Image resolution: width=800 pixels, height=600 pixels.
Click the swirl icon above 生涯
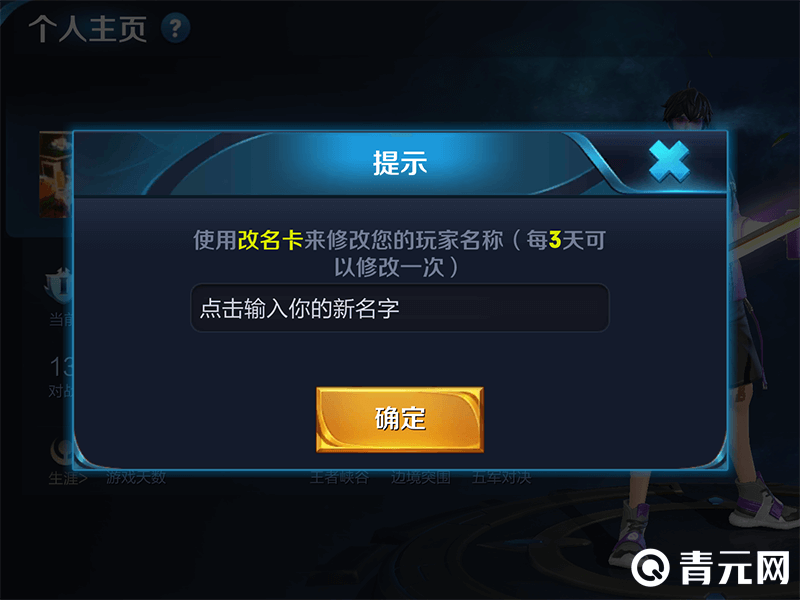click(62, 451)
